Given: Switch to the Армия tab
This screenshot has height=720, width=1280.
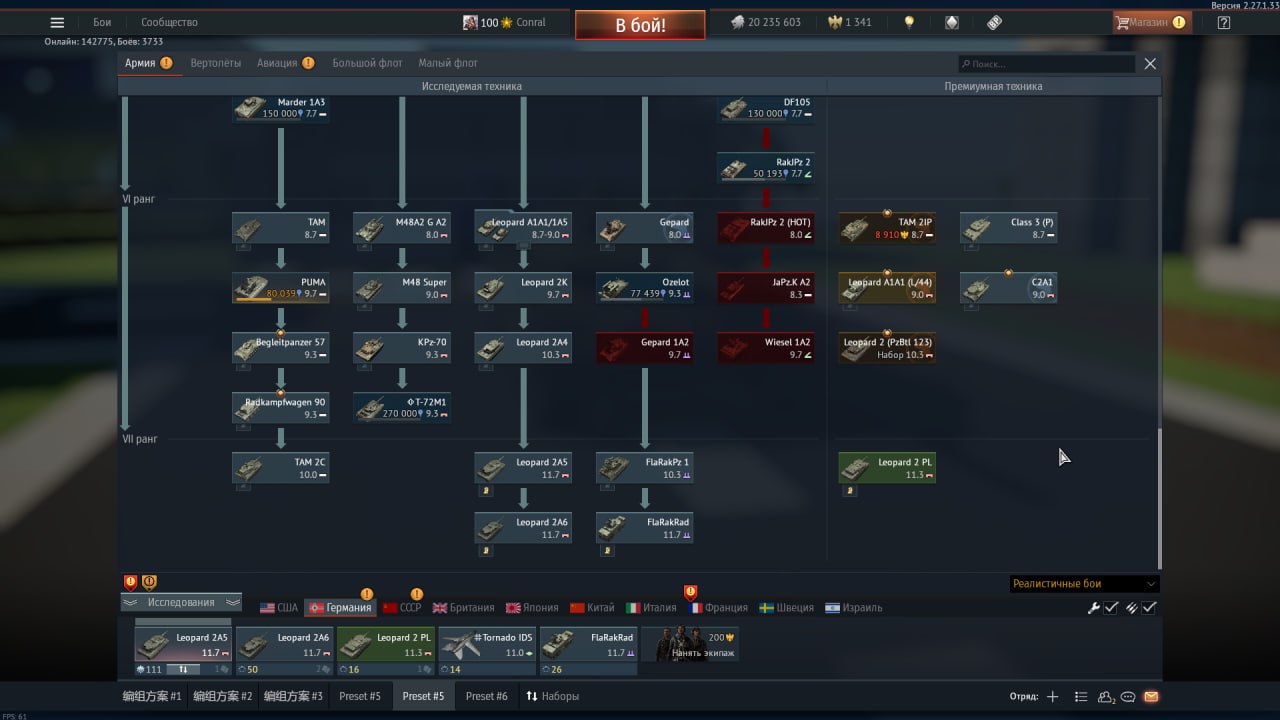Looking at the screenshot, I should coord(148,63).
